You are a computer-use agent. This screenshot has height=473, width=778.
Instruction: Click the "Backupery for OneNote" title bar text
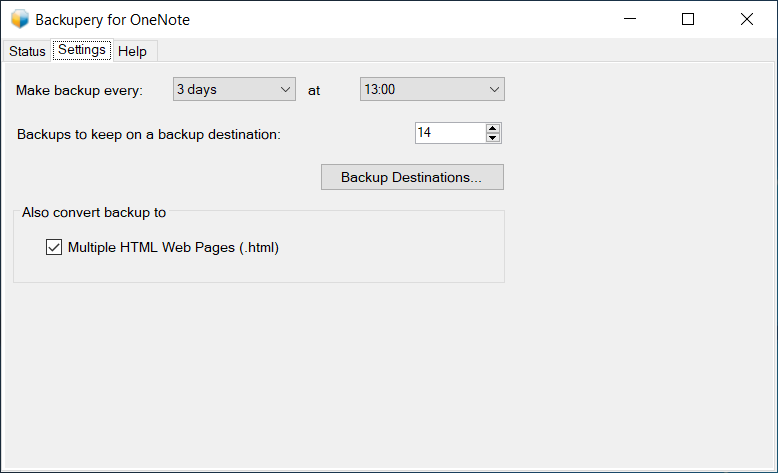click(113, 20)
